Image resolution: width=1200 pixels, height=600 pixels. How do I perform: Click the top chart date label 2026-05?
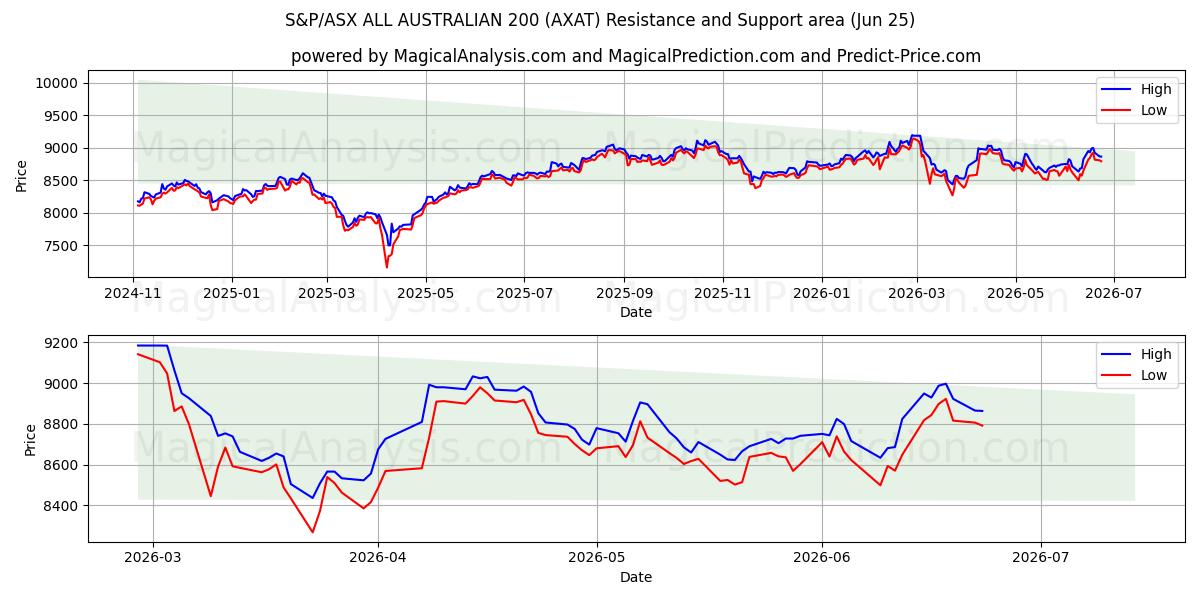1016,295
